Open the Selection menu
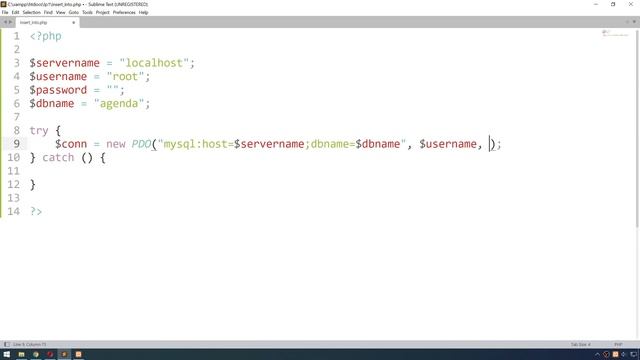This screenshot has width=640, height=360. tap(31, 13)
